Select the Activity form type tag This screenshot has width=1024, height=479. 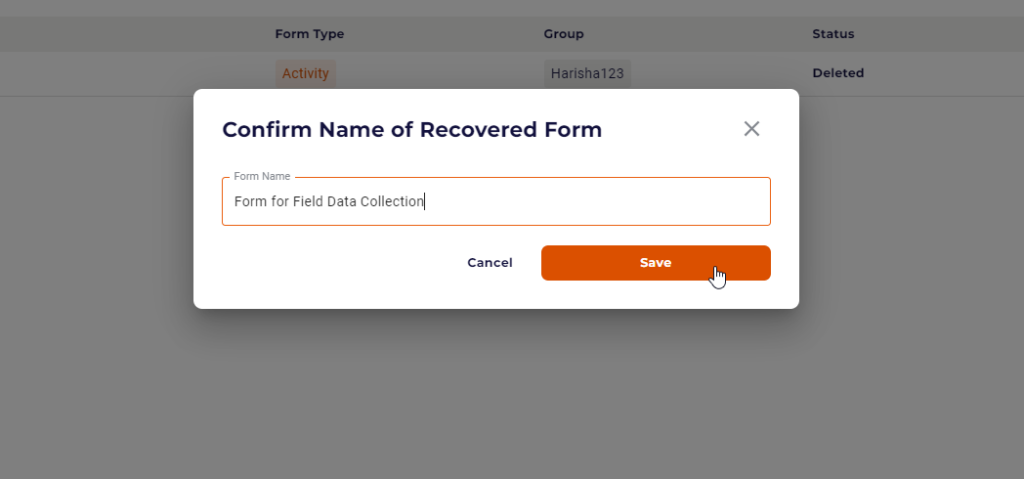point(305,73)
